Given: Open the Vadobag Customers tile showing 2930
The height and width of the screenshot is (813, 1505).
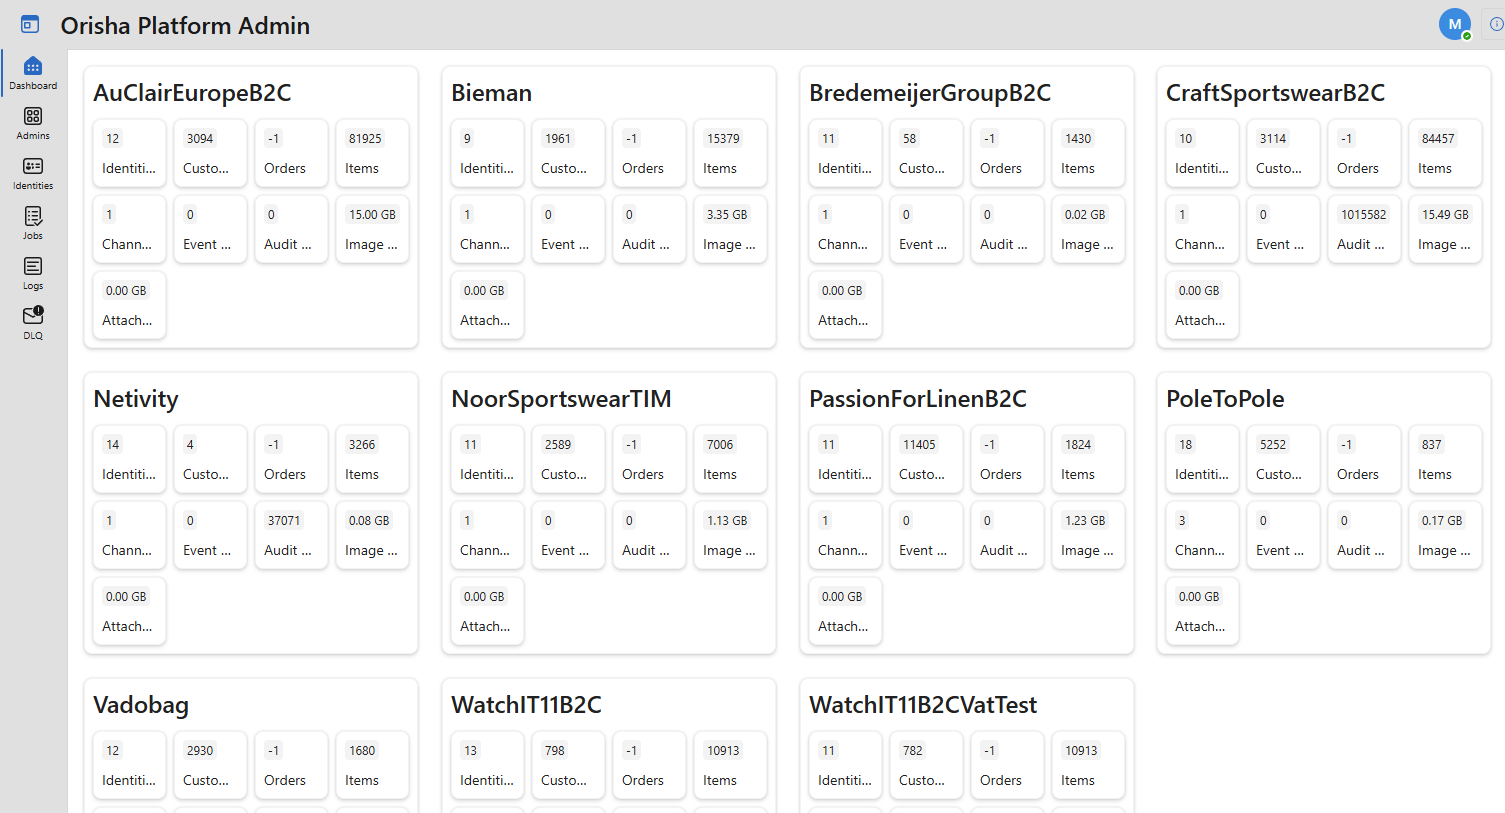Looking at the screenshot, I should tap(209, 765).
